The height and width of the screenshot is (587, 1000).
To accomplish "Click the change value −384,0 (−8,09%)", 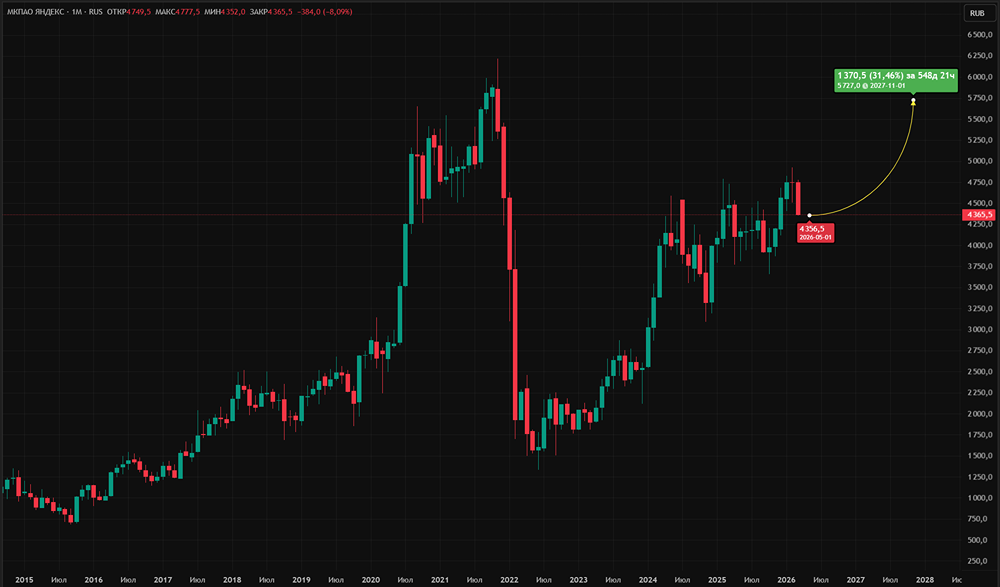I will (325, 11).
